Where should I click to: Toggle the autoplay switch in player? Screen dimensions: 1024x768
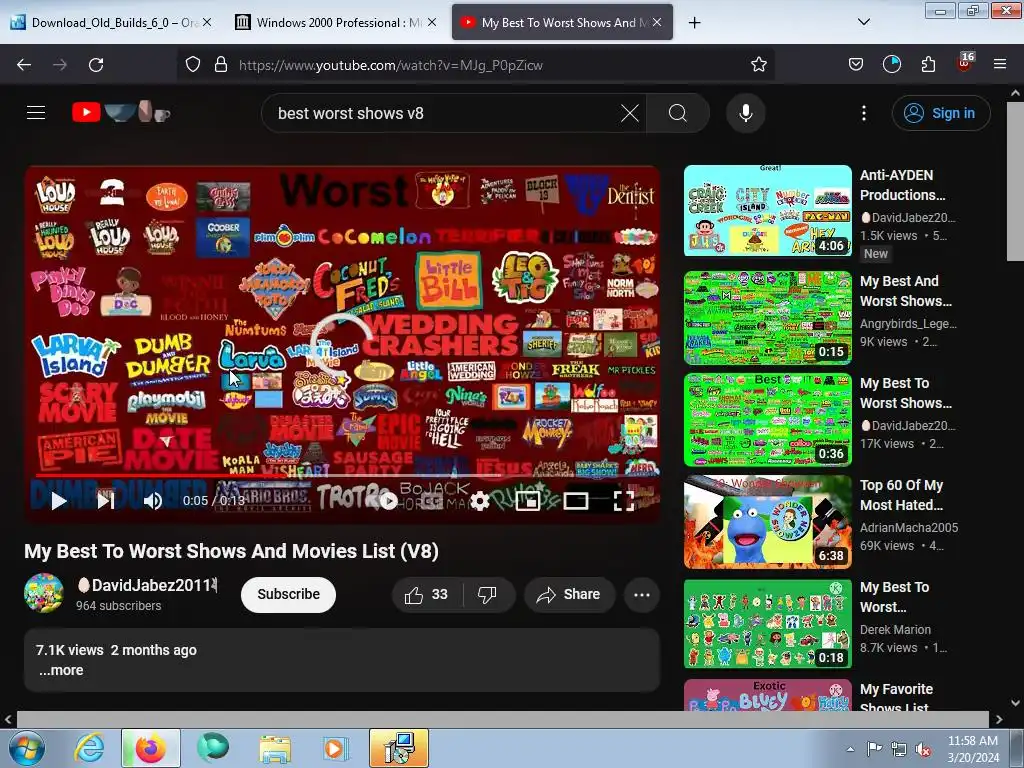(x=388, y=501)
